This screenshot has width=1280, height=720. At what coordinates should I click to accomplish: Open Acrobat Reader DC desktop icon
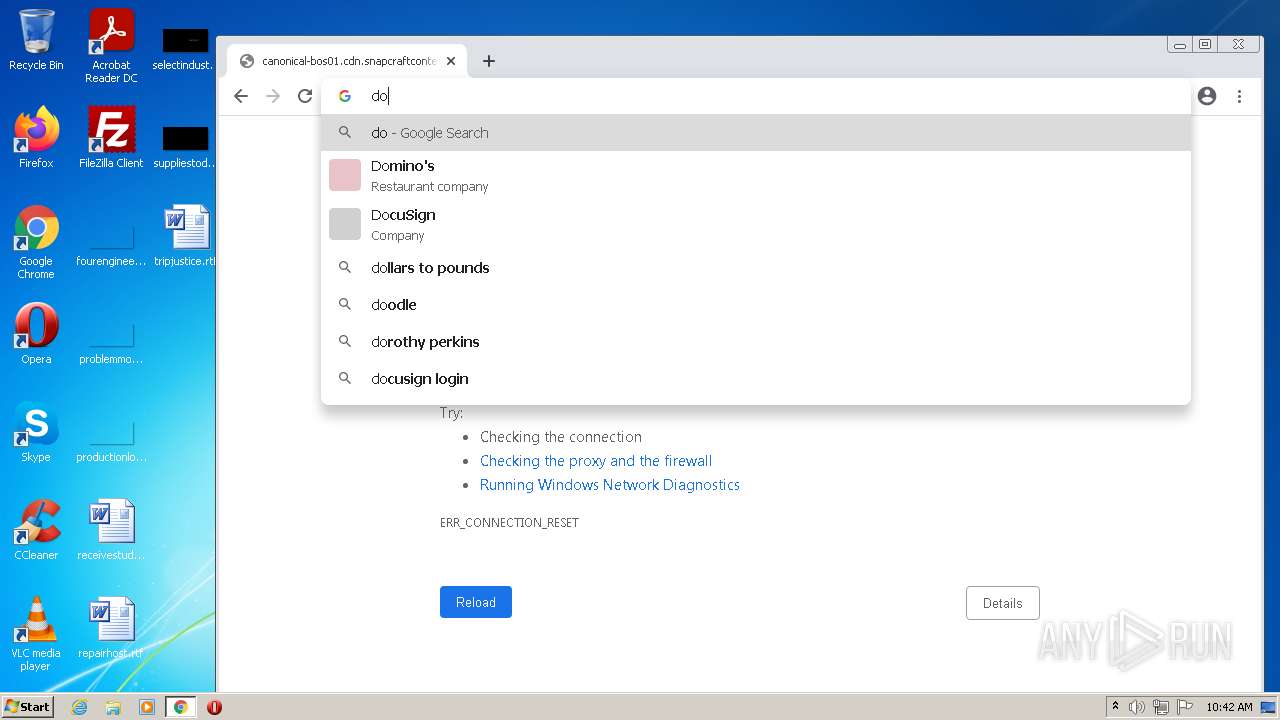[111, 45]
